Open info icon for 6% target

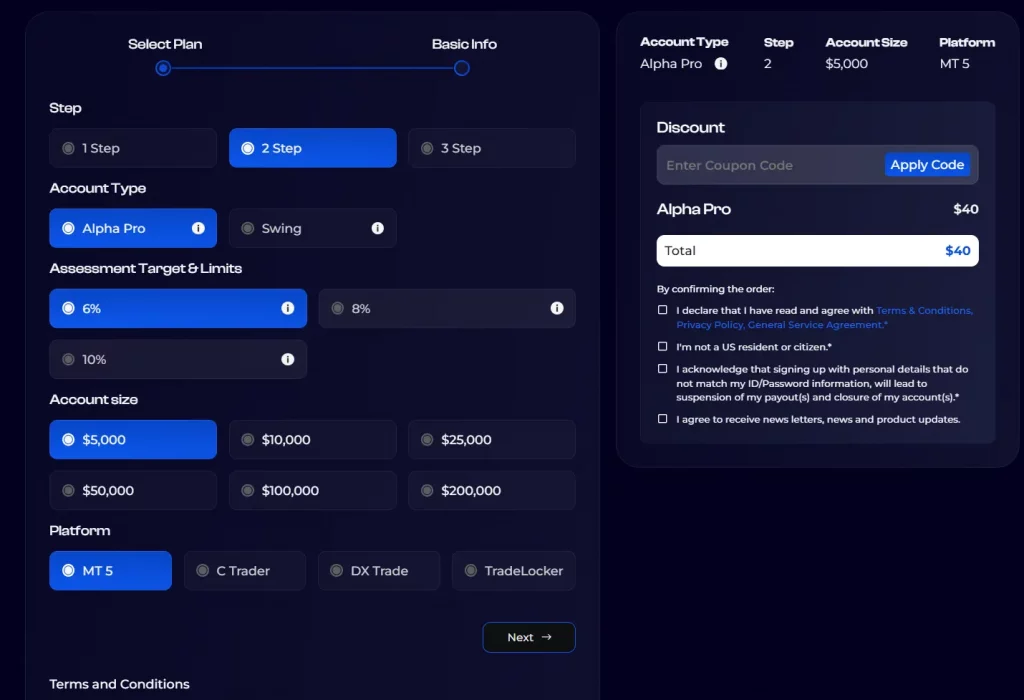point(288,308)
